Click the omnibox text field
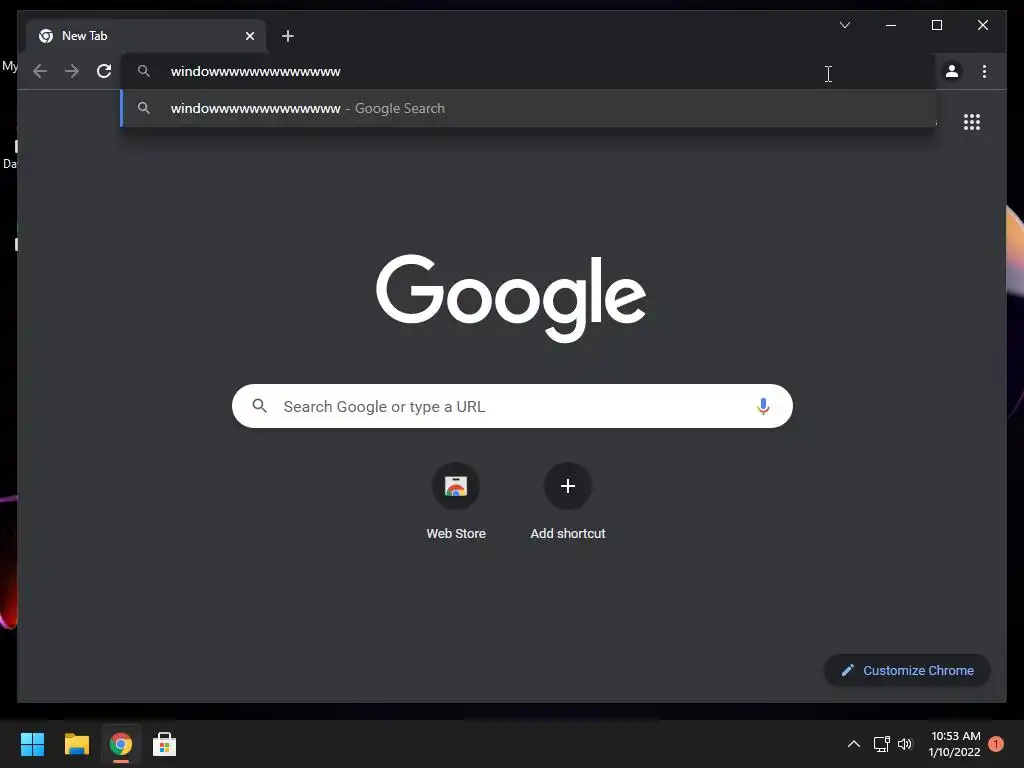The image size is (1024, 768). point(528,71)
